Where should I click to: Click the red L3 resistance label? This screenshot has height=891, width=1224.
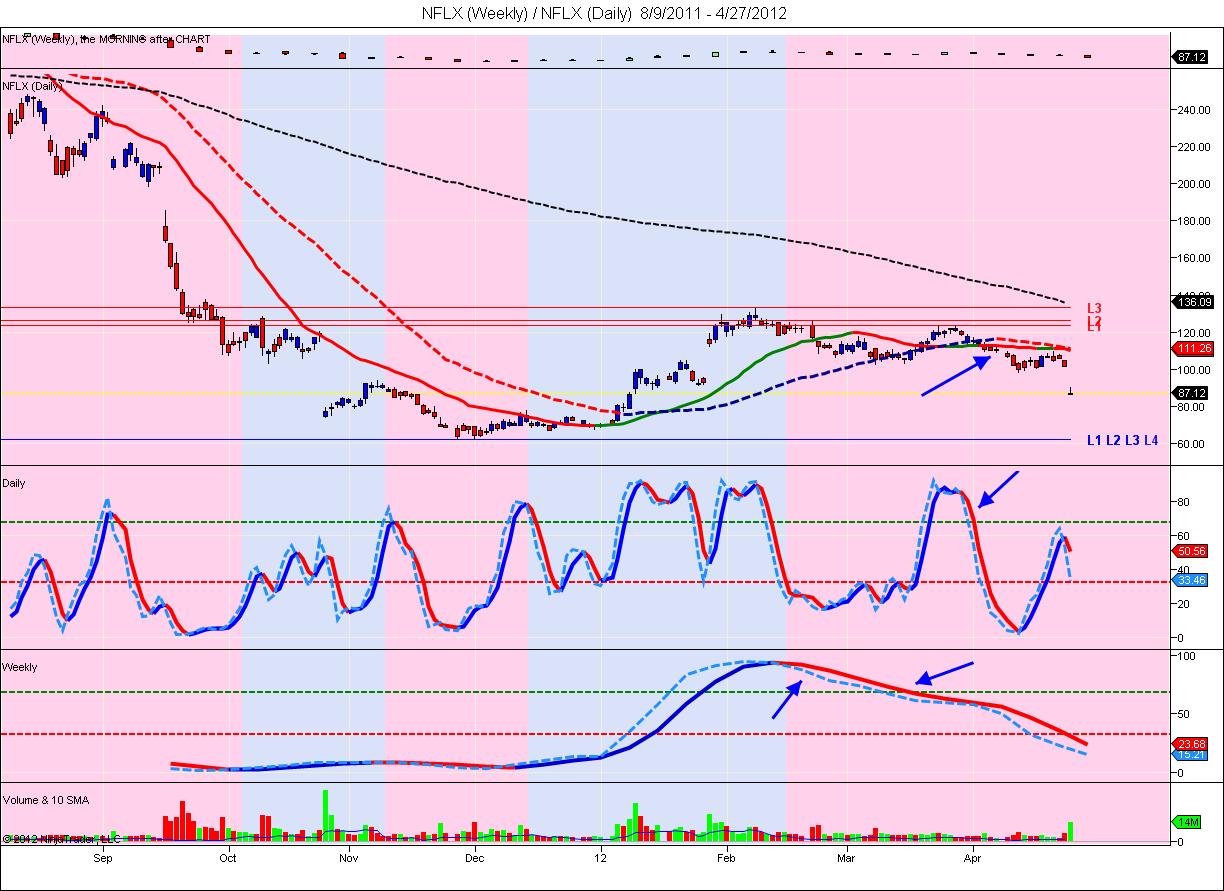1094,308
